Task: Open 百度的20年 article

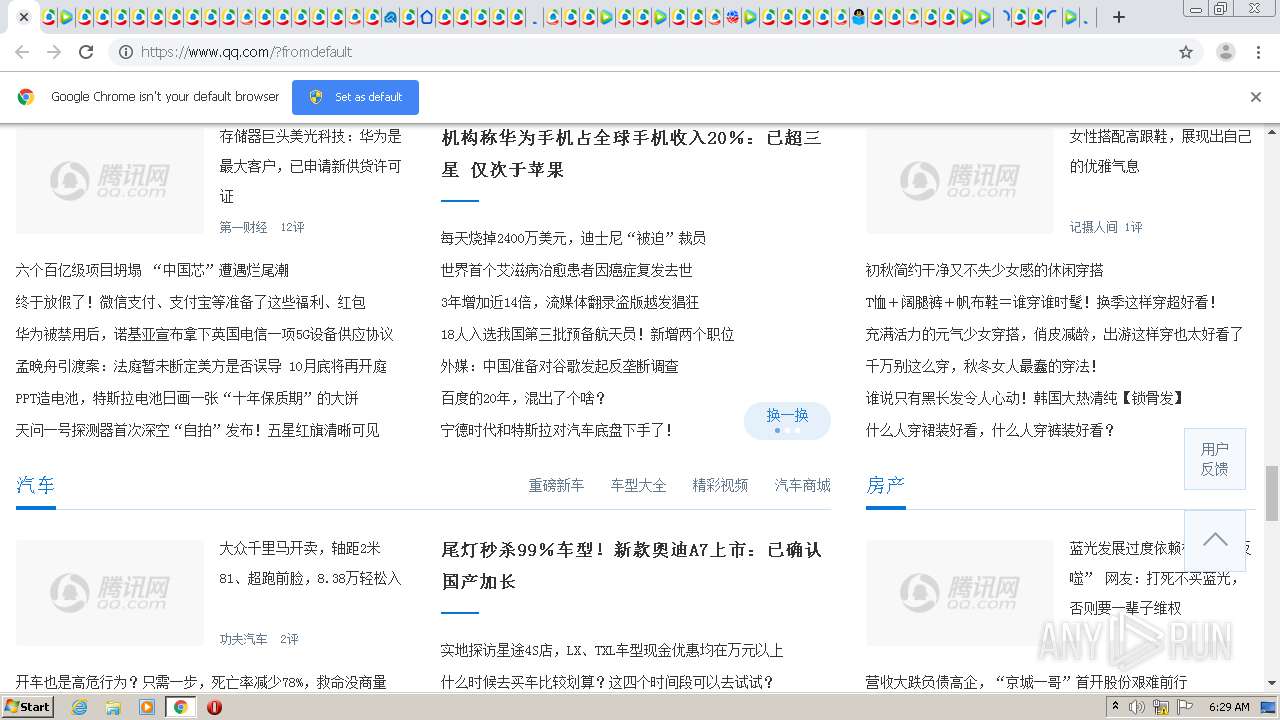Action: pyautogui.click(x=523, y=398)
